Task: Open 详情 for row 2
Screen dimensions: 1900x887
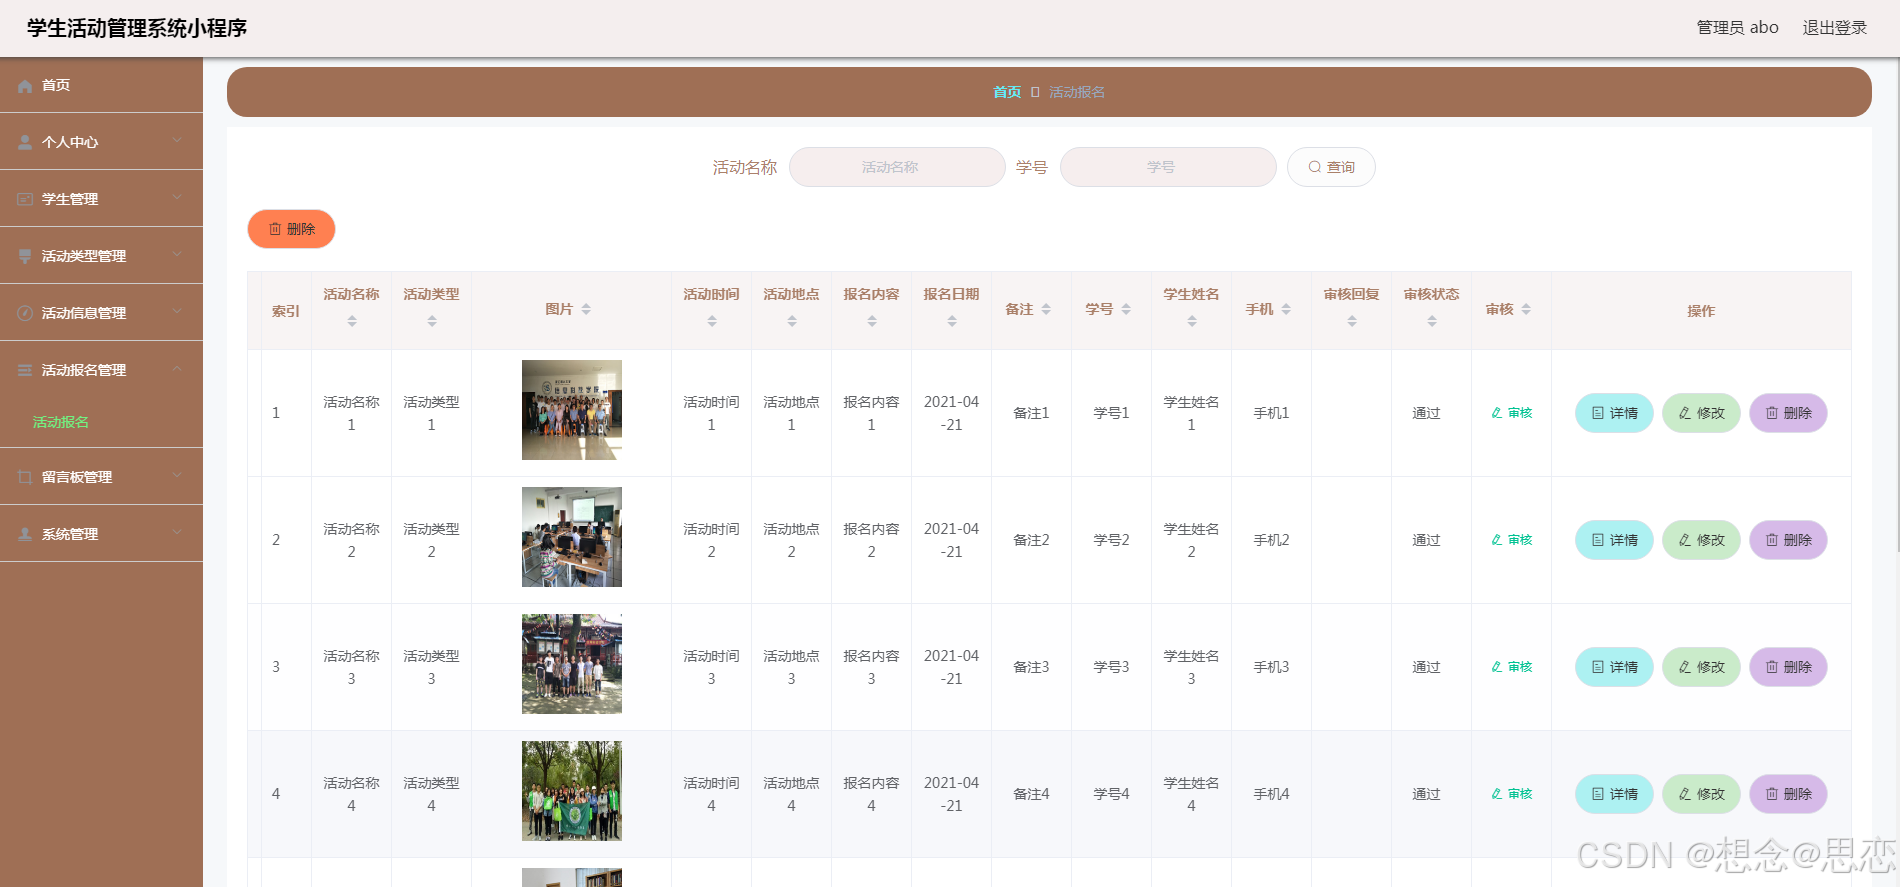Action: [1614, 540]
